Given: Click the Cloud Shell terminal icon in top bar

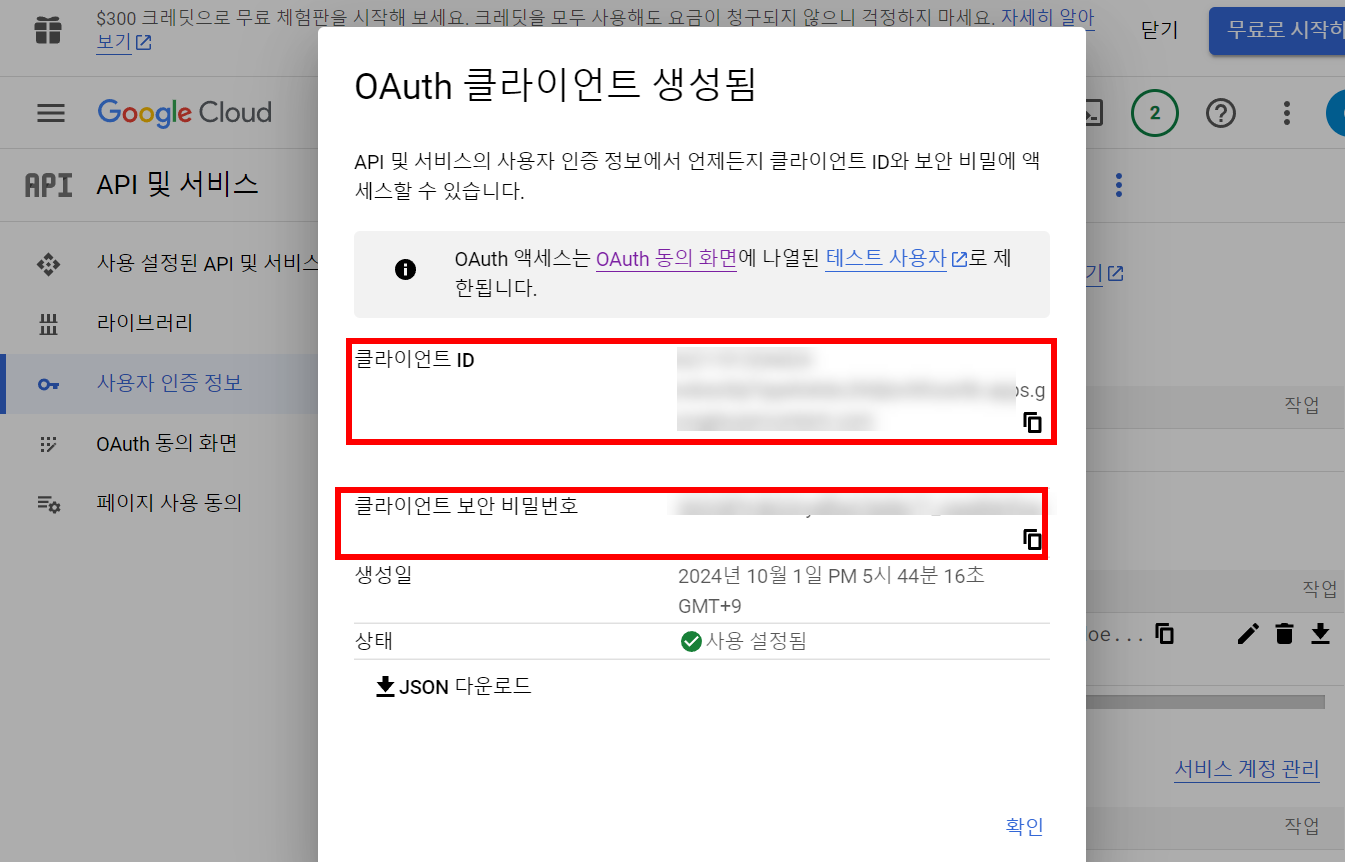Looking at the screenshot, I should click(1094, 113).
